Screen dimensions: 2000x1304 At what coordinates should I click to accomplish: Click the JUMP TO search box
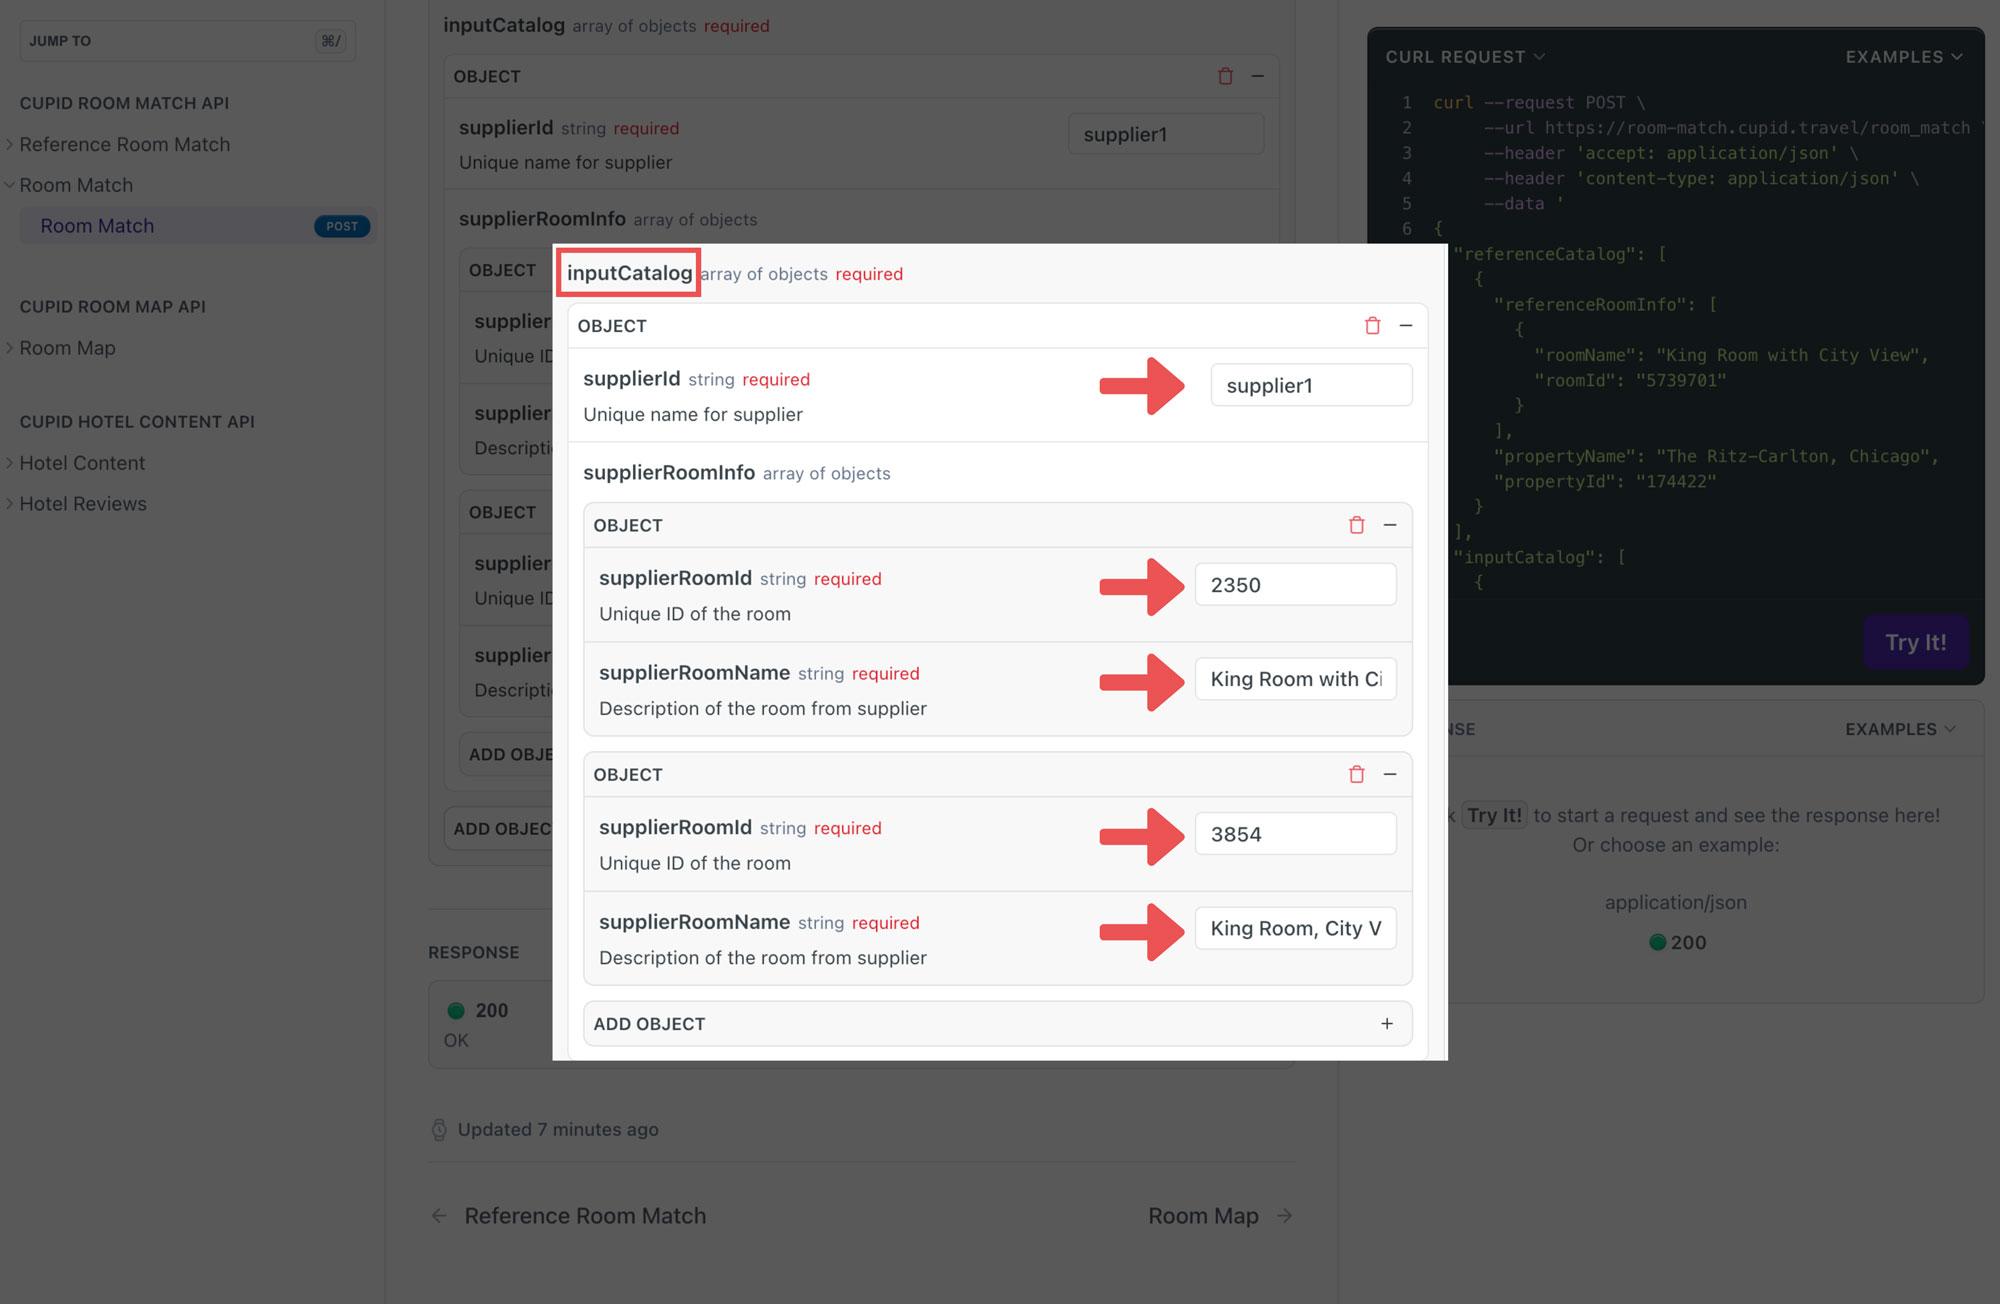(x=187, y=41)
